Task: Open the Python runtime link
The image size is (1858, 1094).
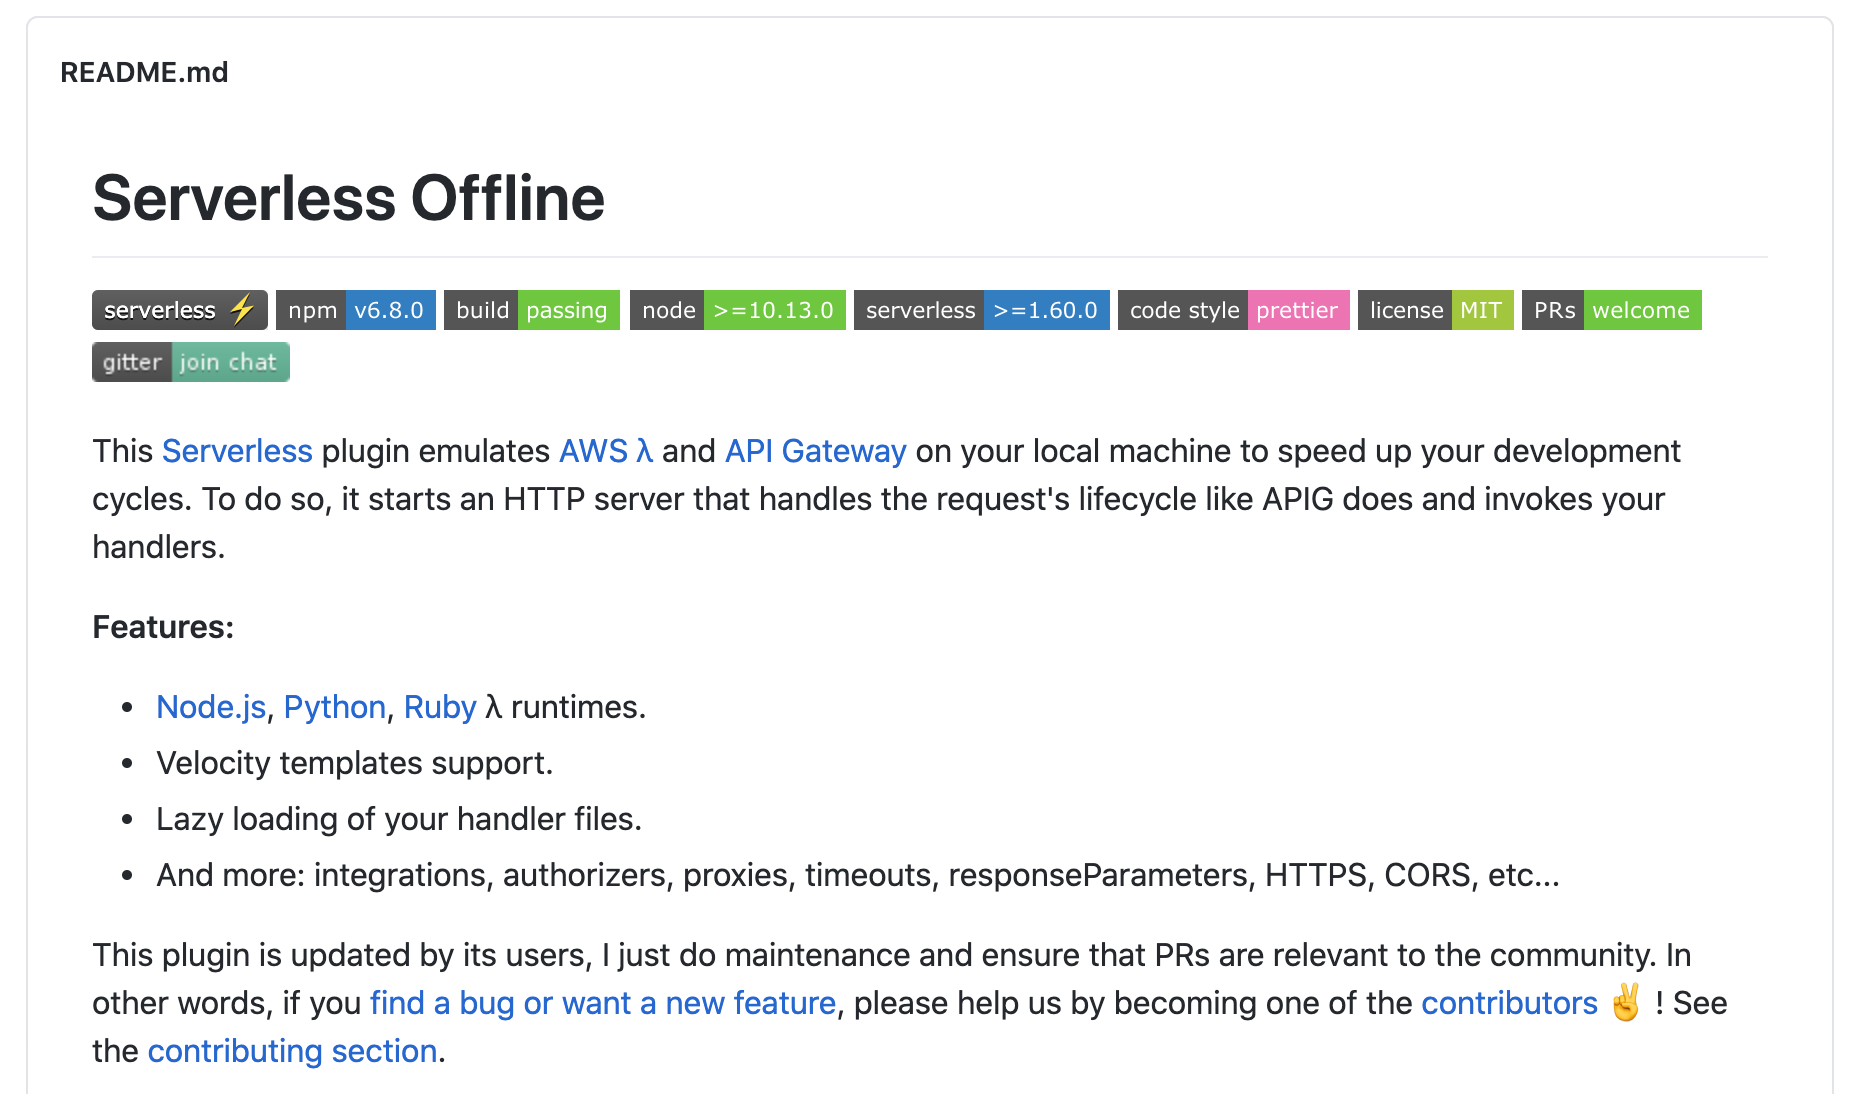Action: tap(334, 707)
